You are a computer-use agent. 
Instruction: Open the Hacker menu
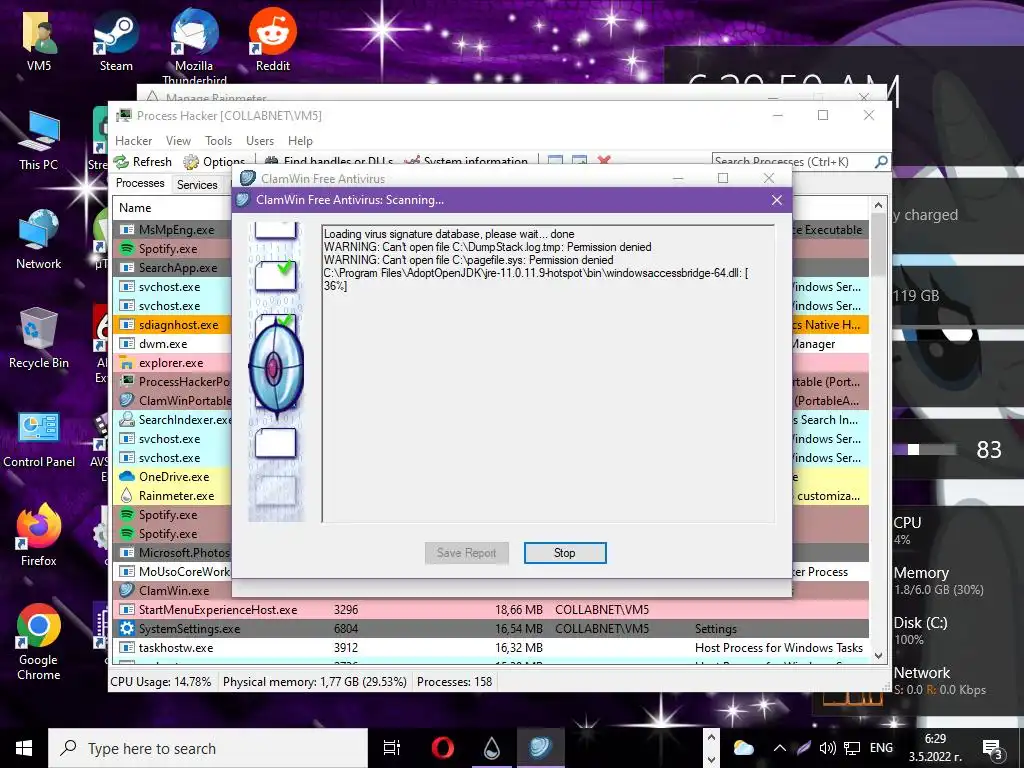click(133, 140)
